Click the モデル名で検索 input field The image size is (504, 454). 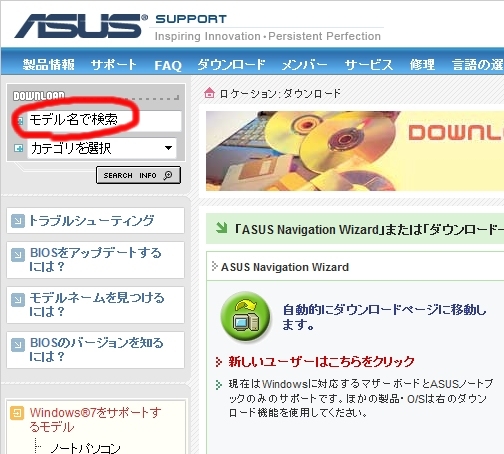104,120
